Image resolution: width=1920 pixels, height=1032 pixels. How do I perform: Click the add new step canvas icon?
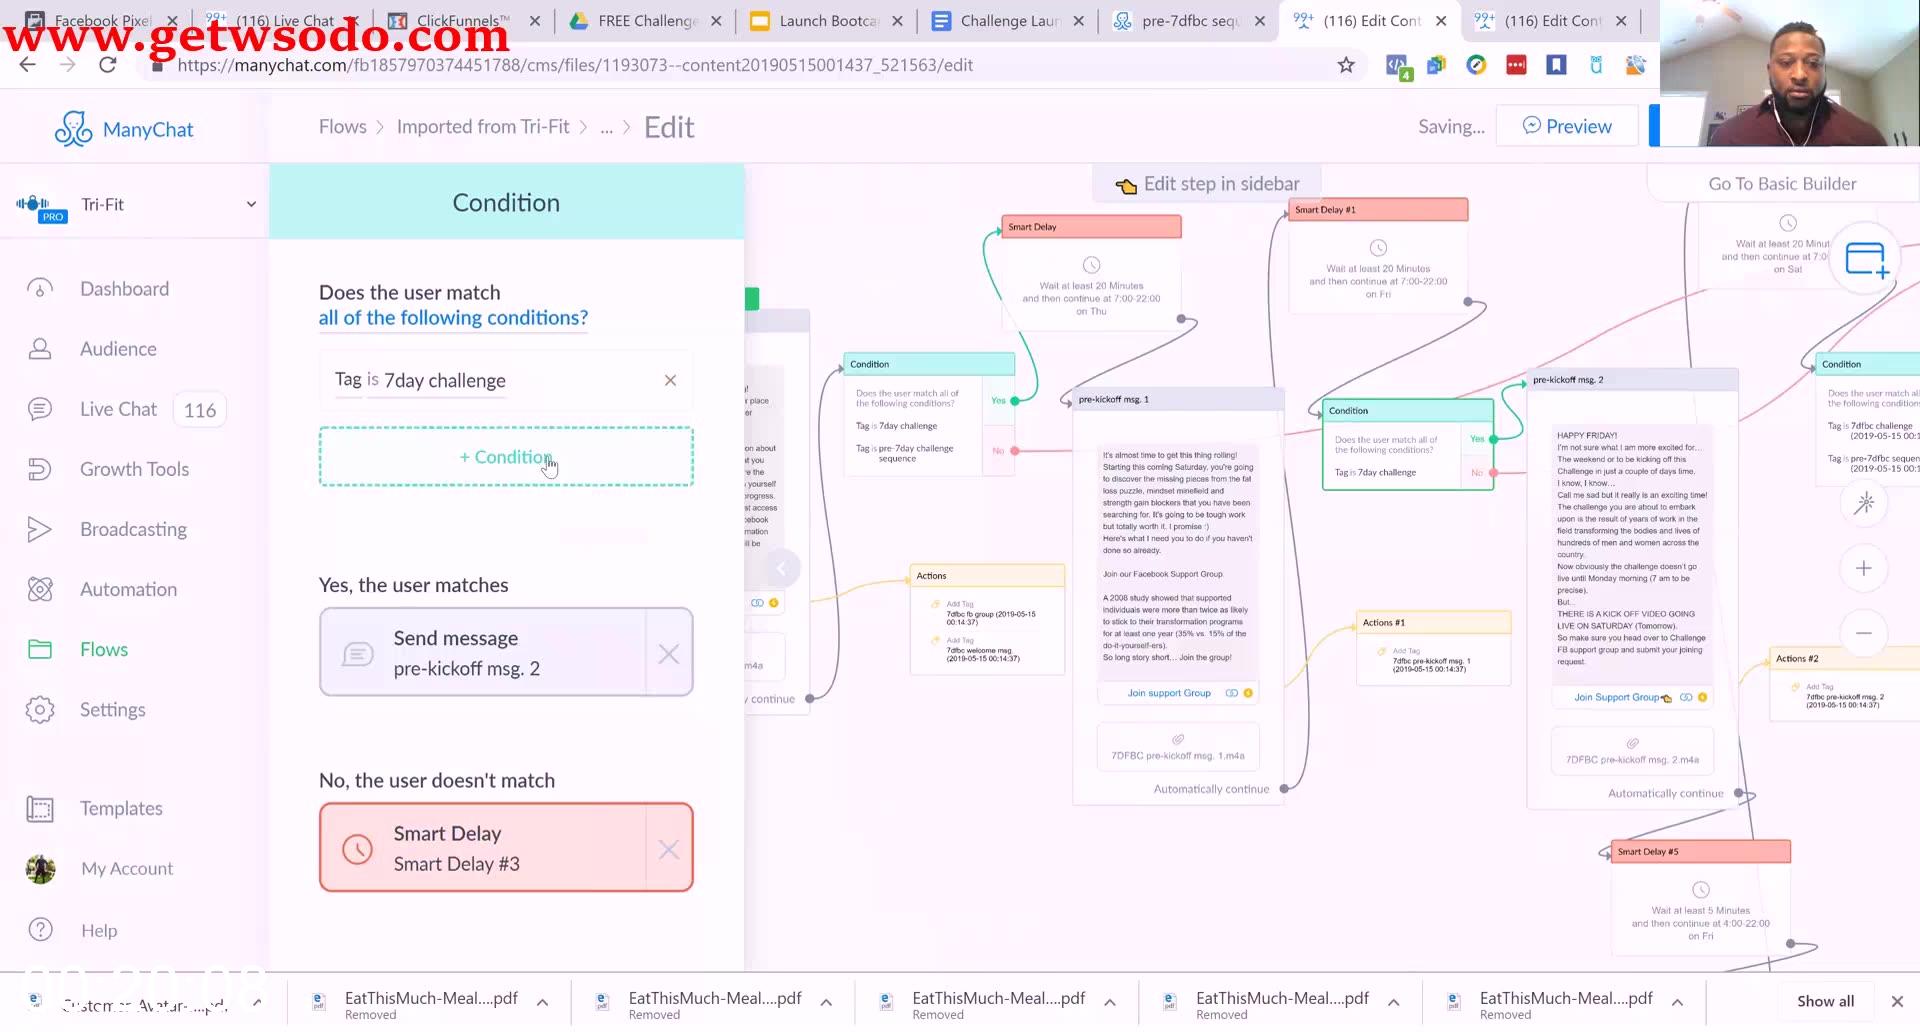click(x=1865, y=259)
